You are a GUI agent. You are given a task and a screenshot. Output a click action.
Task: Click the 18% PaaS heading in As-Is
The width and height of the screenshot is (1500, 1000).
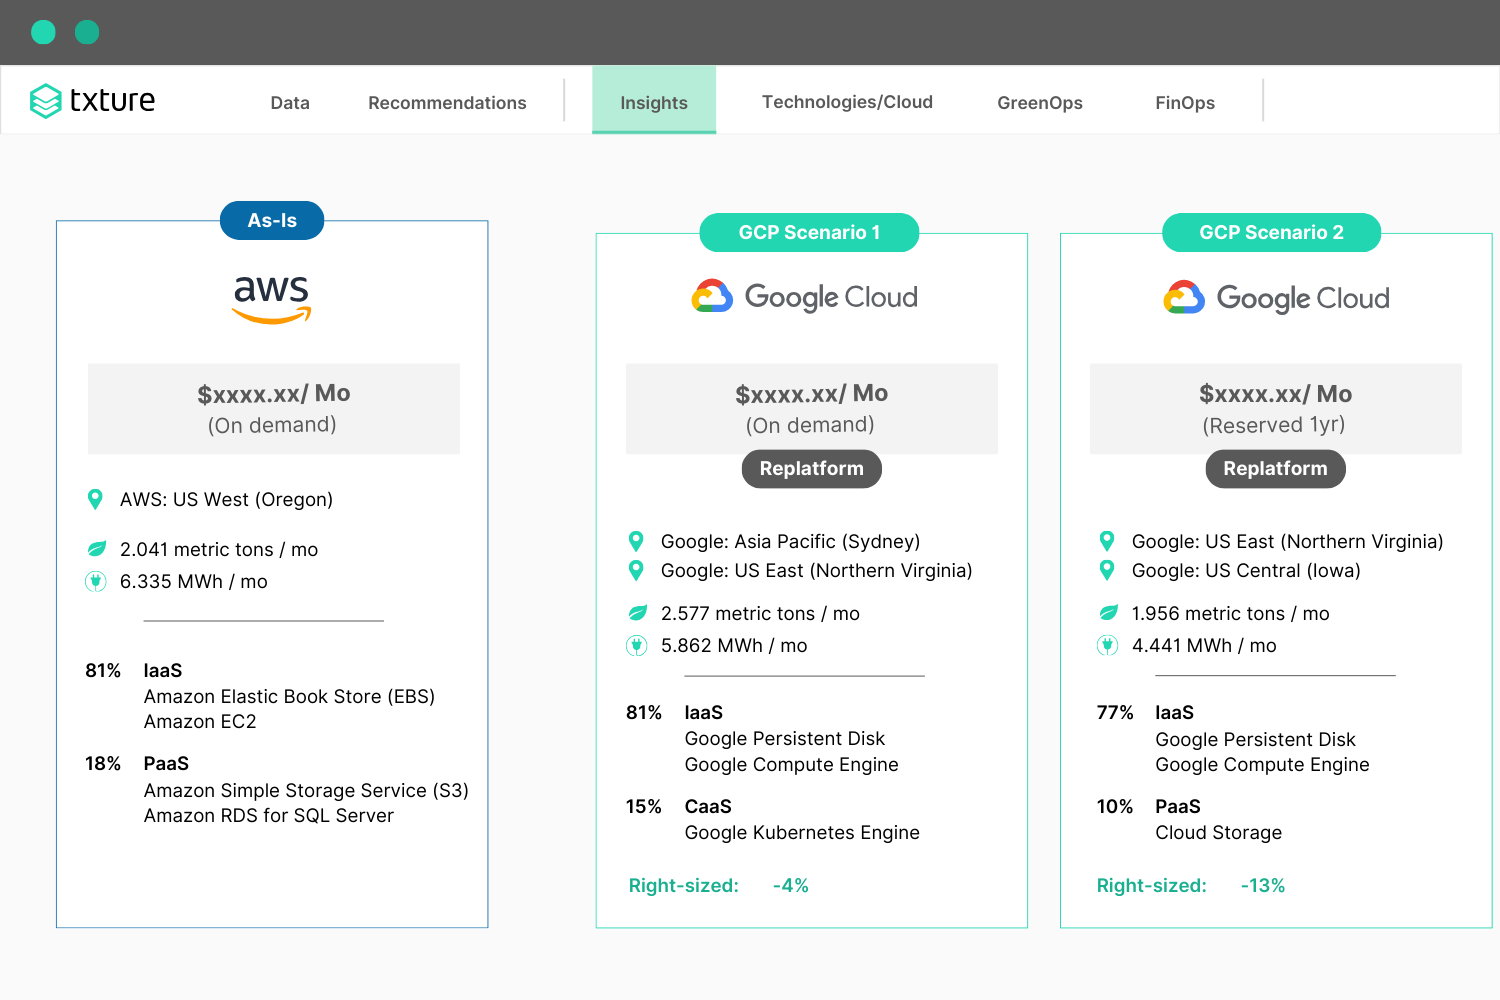[137, 763]
